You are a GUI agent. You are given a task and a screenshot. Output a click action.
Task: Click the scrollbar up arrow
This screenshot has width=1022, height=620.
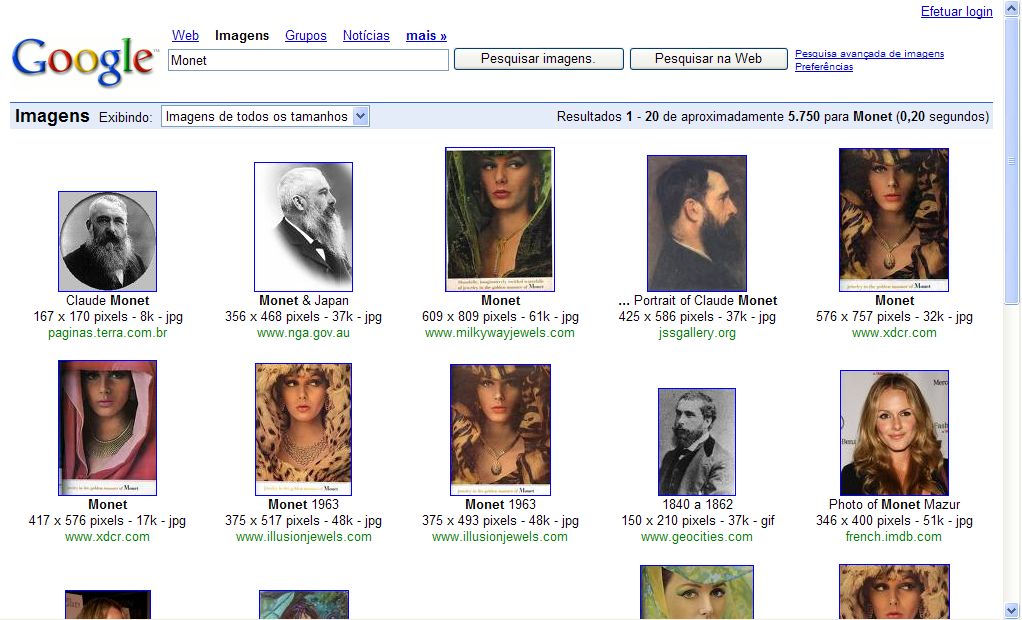[x=1012, y=8]
